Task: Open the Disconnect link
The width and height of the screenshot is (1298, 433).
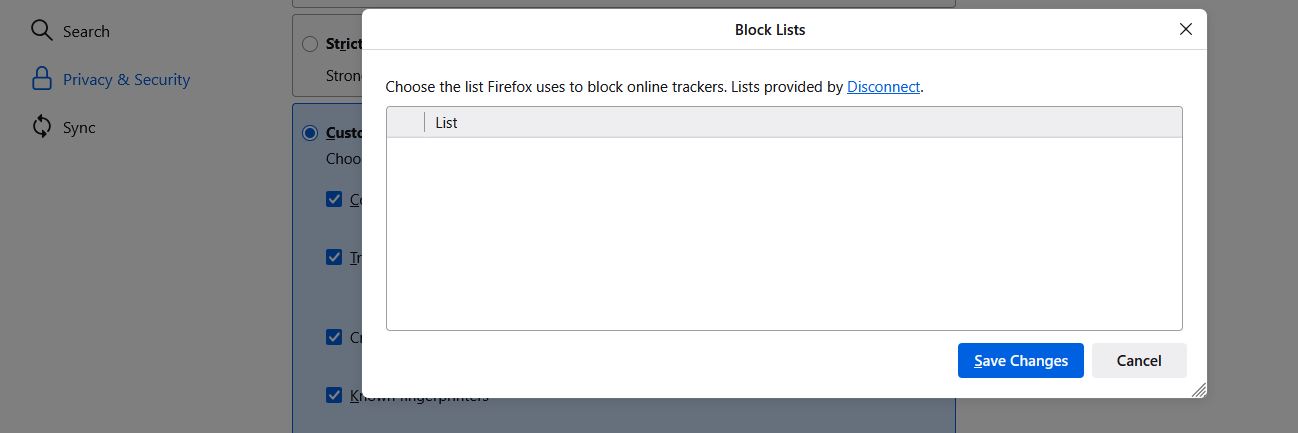Action: click(x=883, y=87)
